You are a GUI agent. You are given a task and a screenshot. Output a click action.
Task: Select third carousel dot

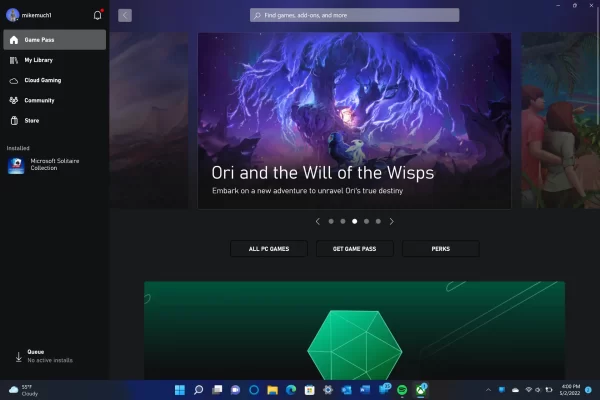point(355,221)
